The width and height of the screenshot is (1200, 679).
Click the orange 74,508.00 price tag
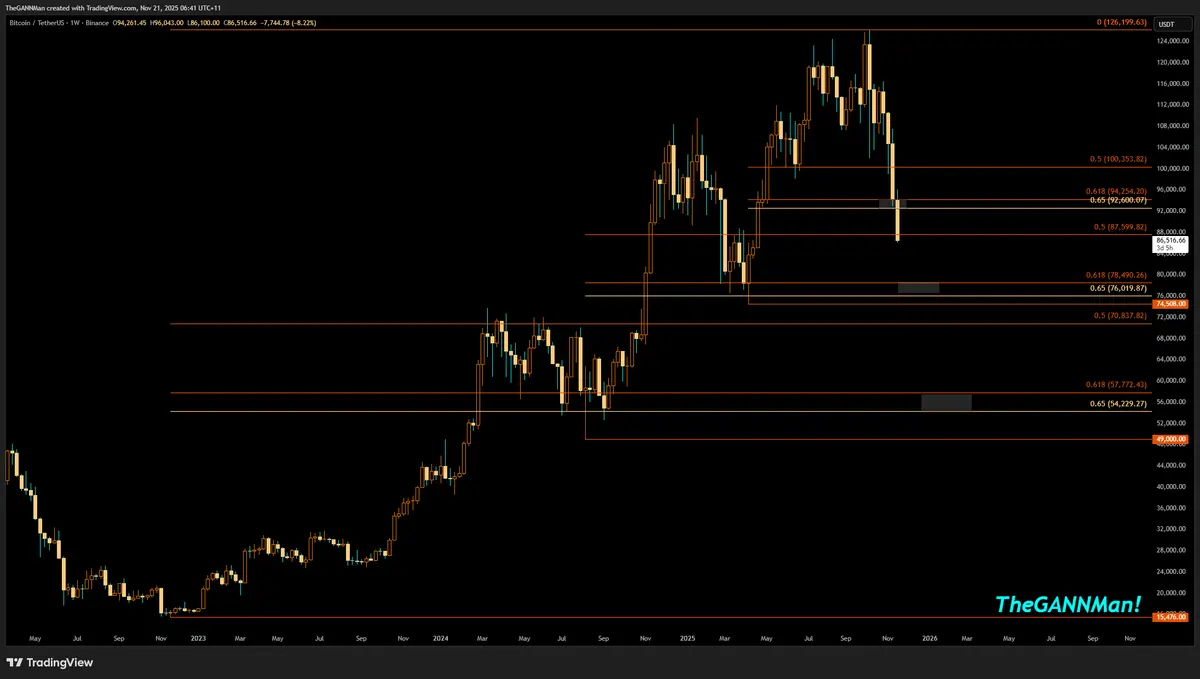point(1170,304)
